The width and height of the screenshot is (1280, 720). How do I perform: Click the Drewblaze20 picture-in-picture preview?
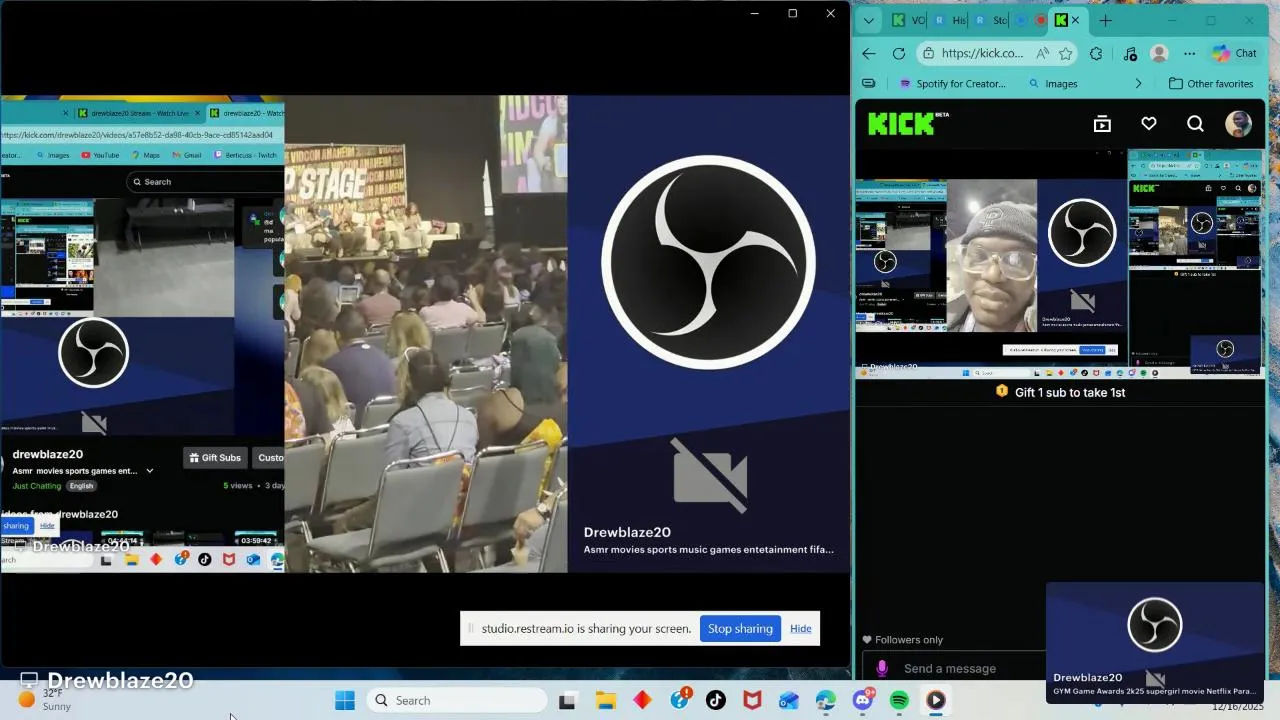[1155, 642]
